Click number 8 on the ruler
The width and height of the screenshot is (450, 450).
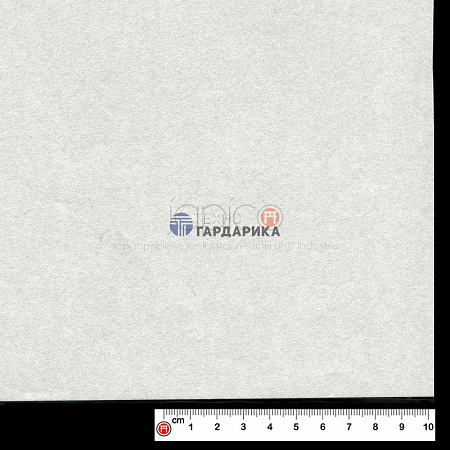[x=375, y=427]
